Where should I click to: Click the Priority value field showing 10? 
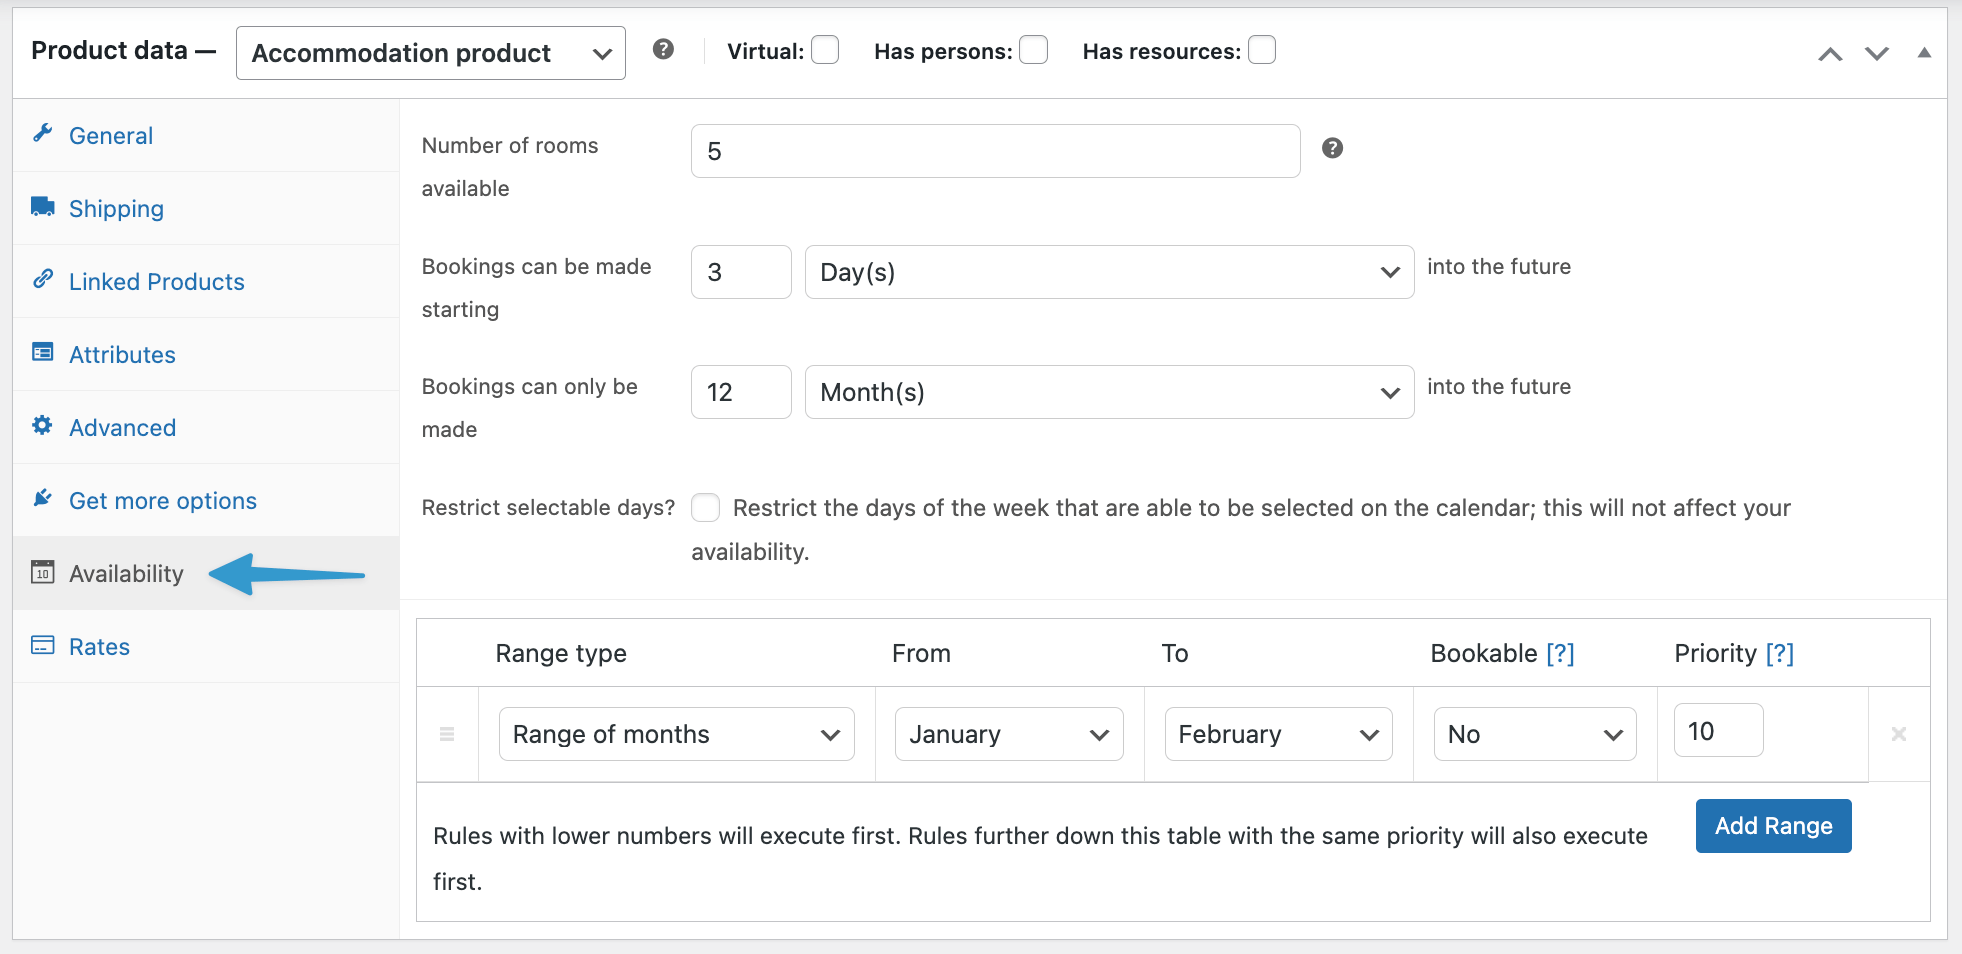tap(1718, 730)
